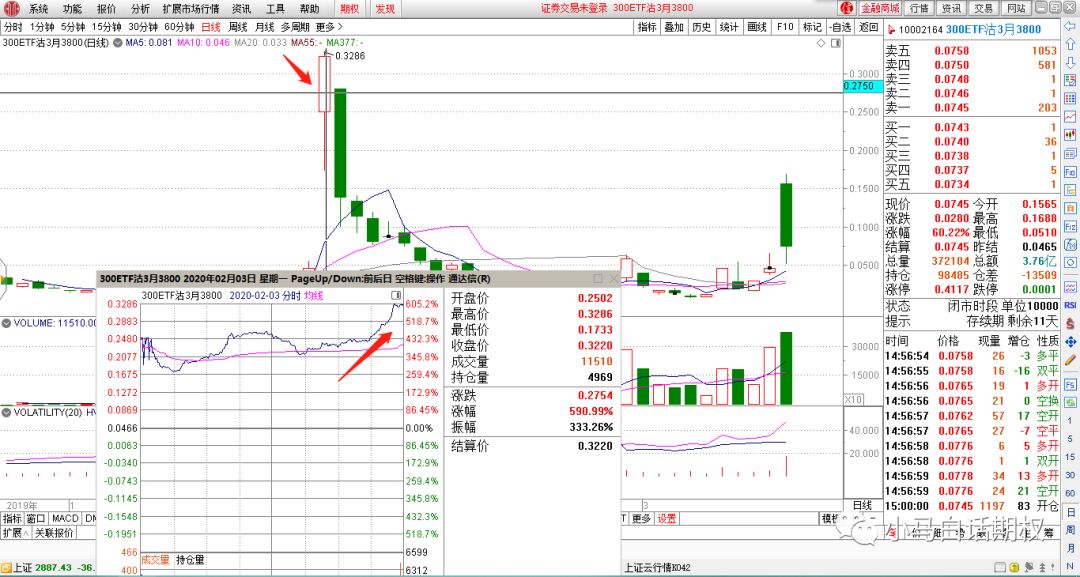1080x577 pixels.
Task: Click the RSI indicator icon in sidebar
Action: tap(1070, 304)
